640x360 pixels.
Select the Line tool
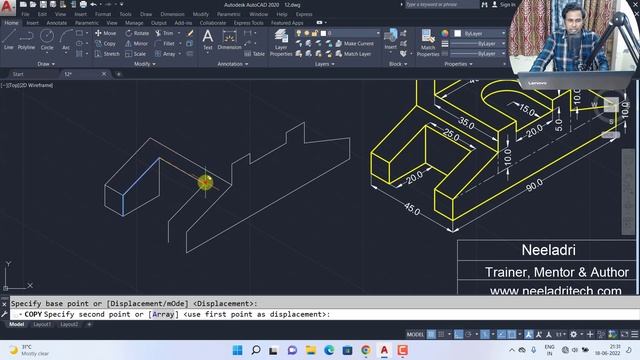tap(9, 40)
